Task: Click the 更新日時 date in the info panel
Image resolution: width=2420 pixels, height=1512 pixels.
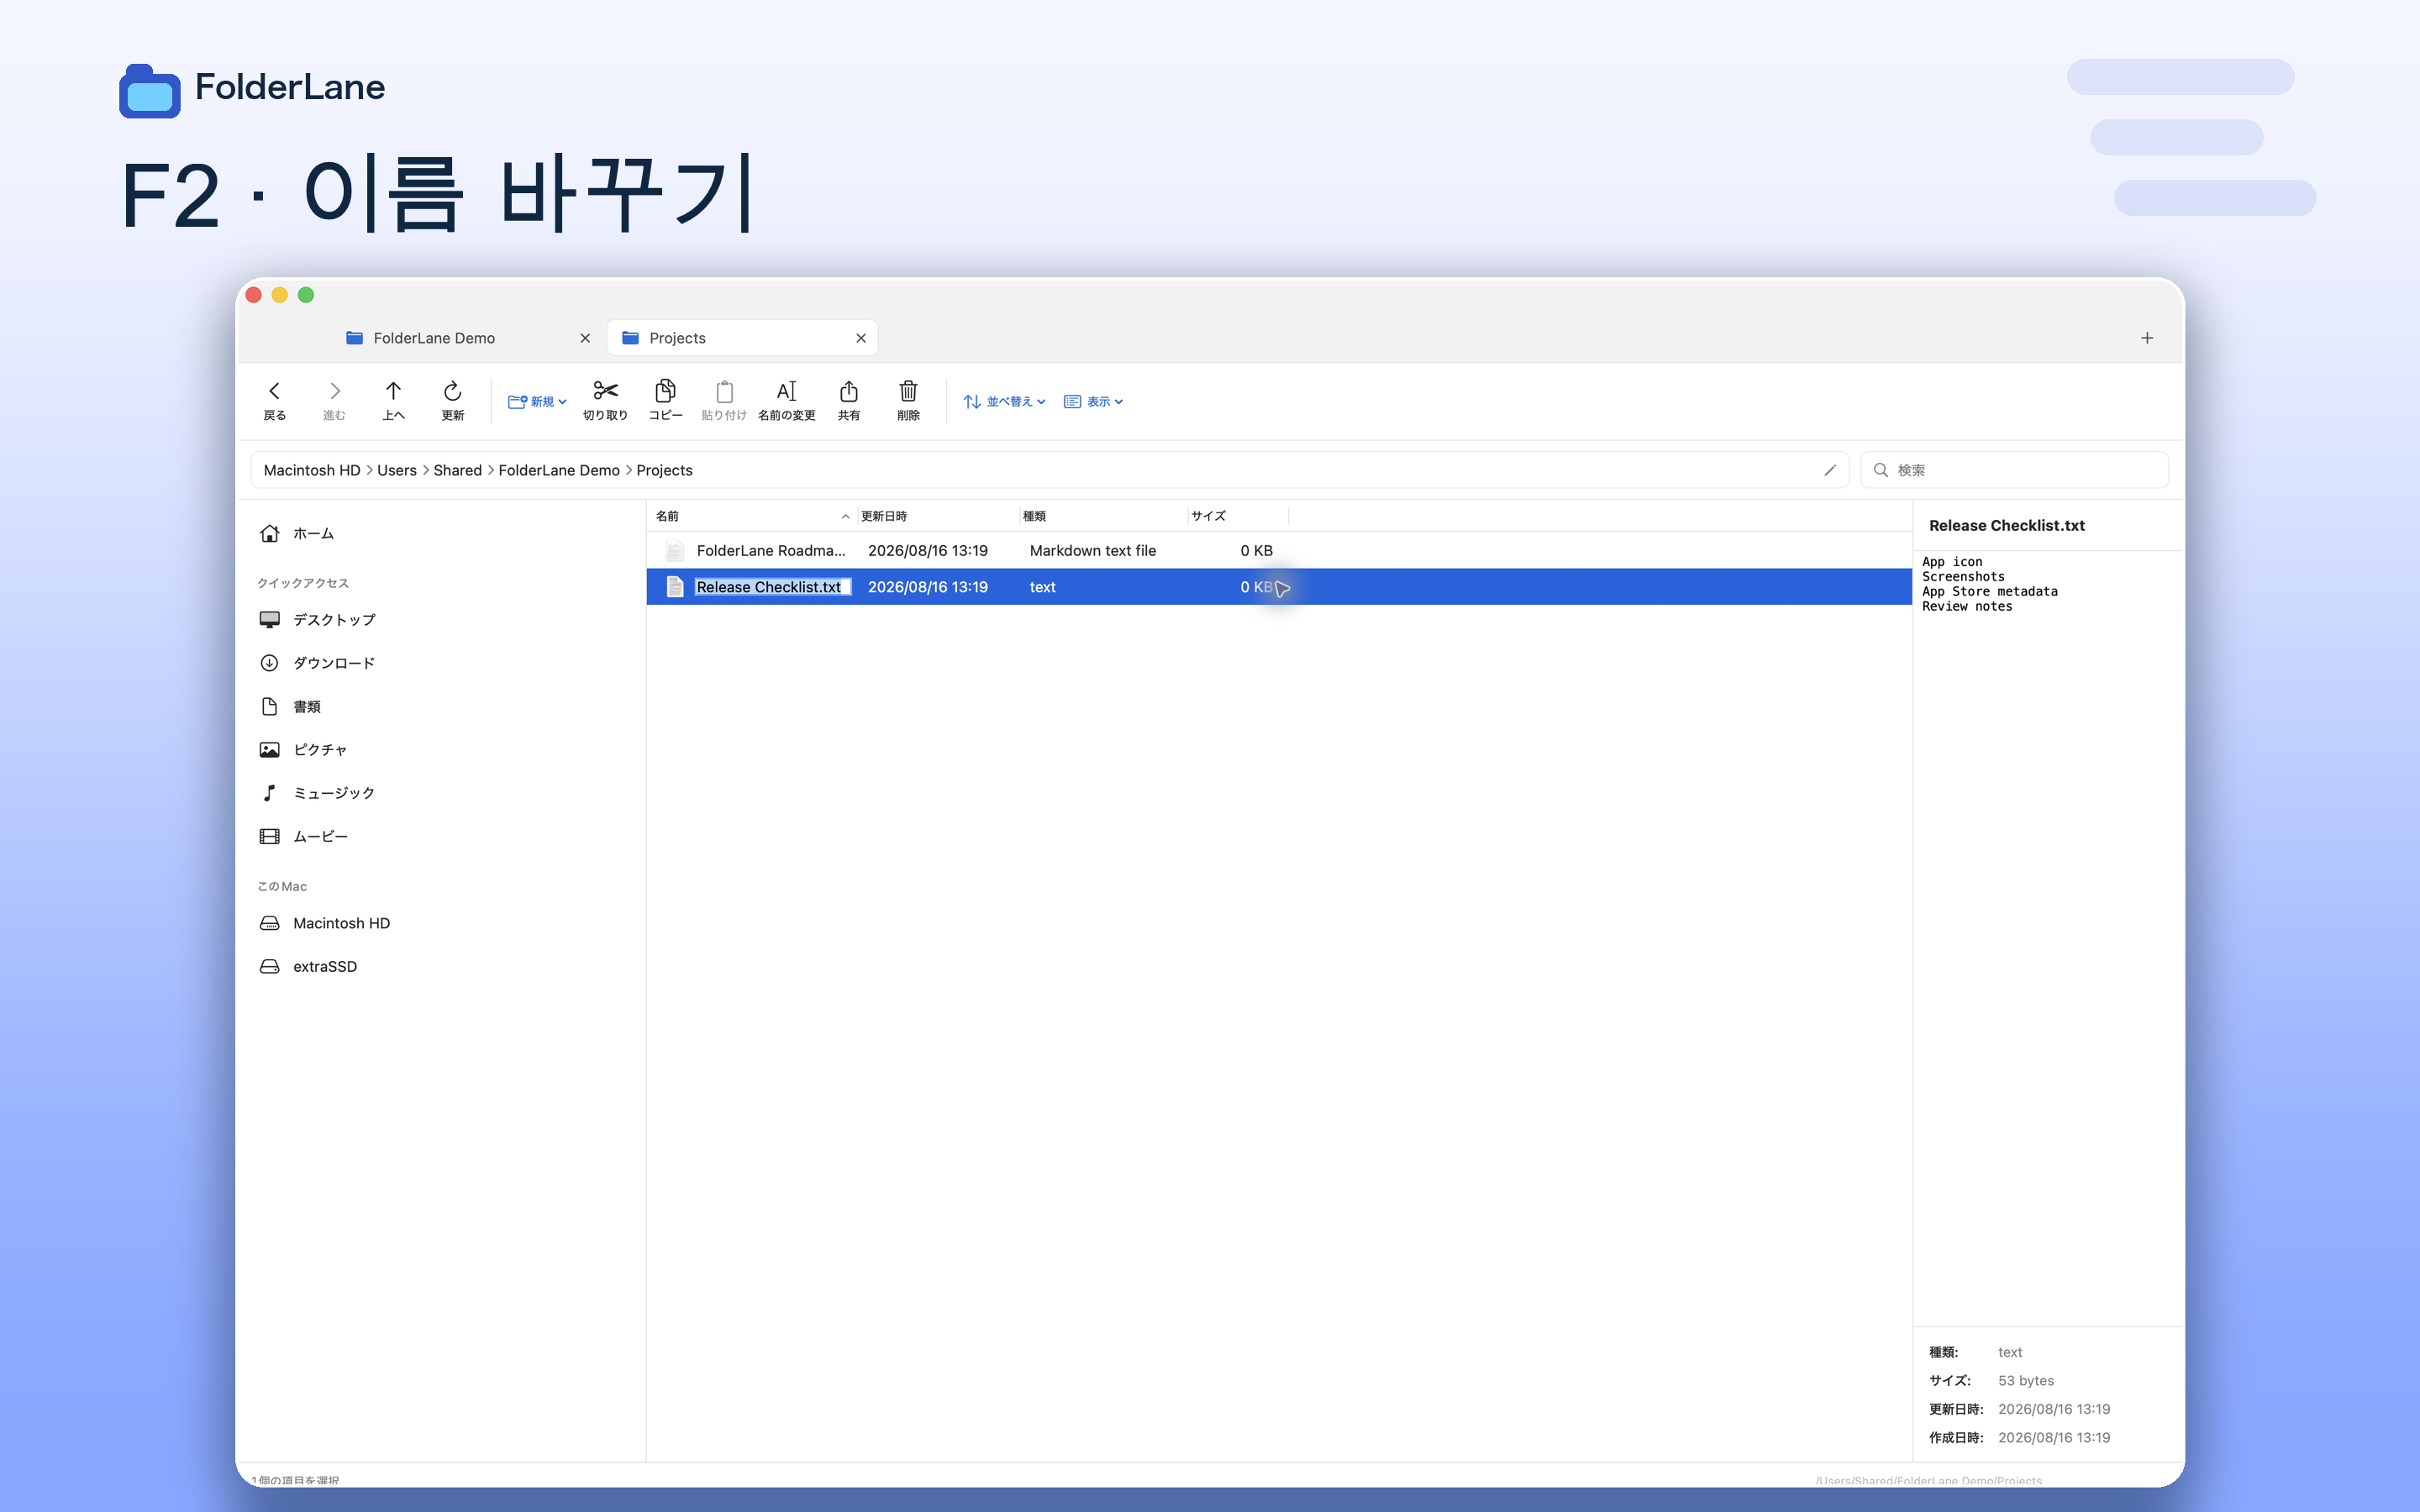Action: [x=2053, y=1409]
